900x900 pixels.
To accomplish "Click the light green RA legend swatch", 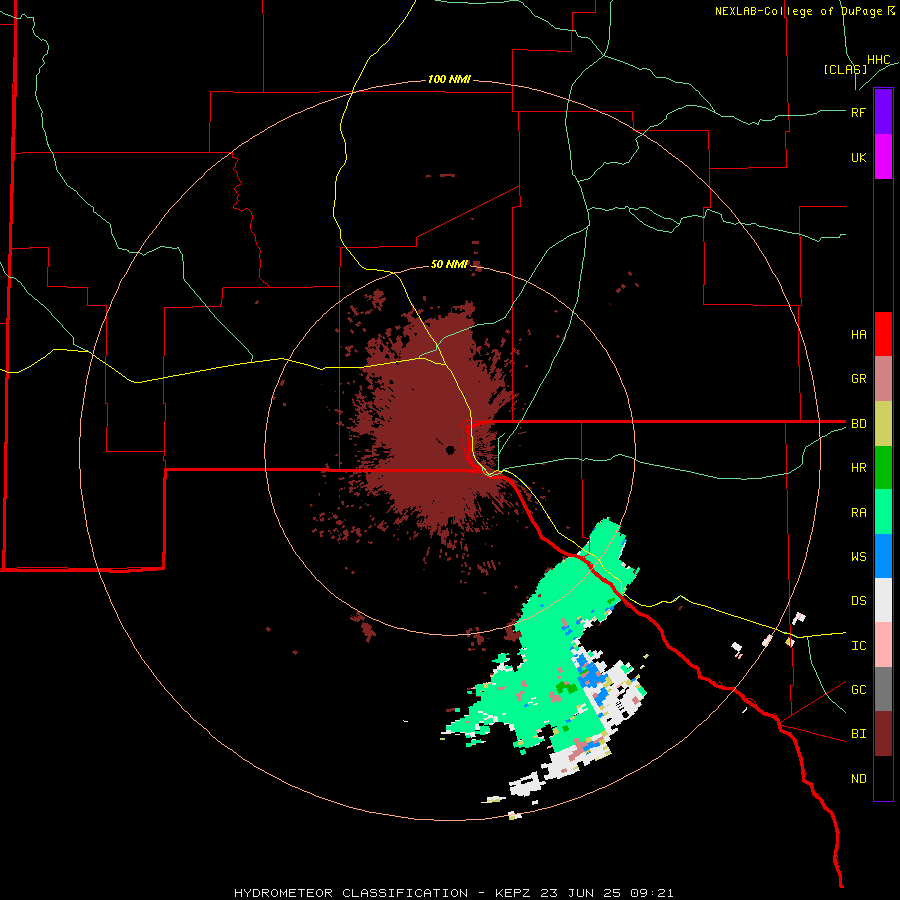I will pos(883,512).
